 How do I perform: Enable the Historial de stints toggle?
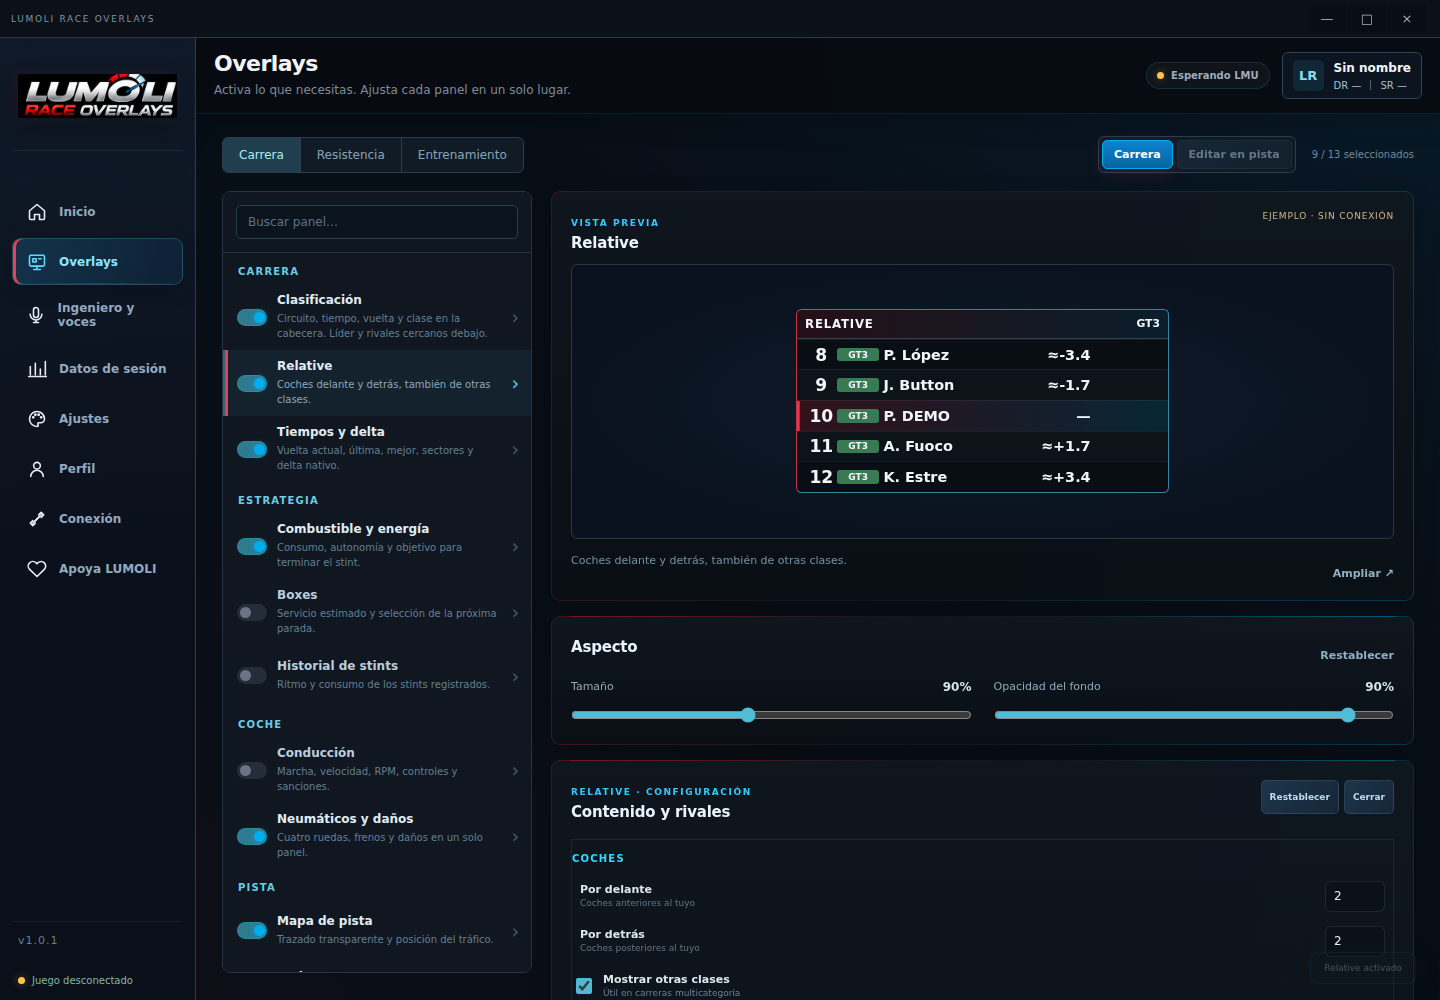252,675
